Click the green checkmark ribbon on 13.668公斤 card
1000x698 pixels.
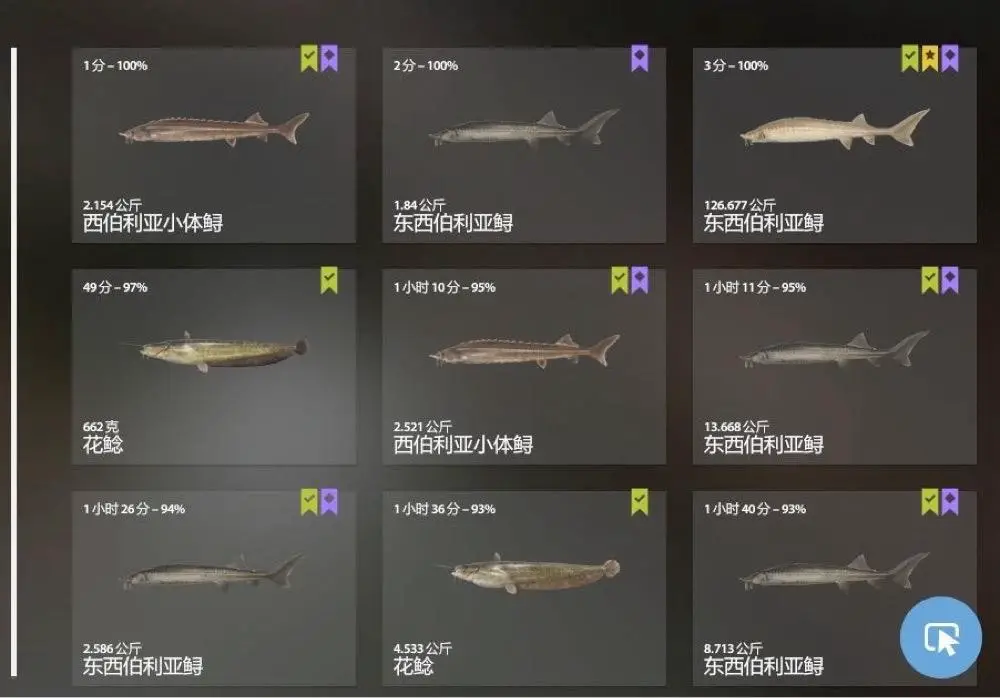930,280
